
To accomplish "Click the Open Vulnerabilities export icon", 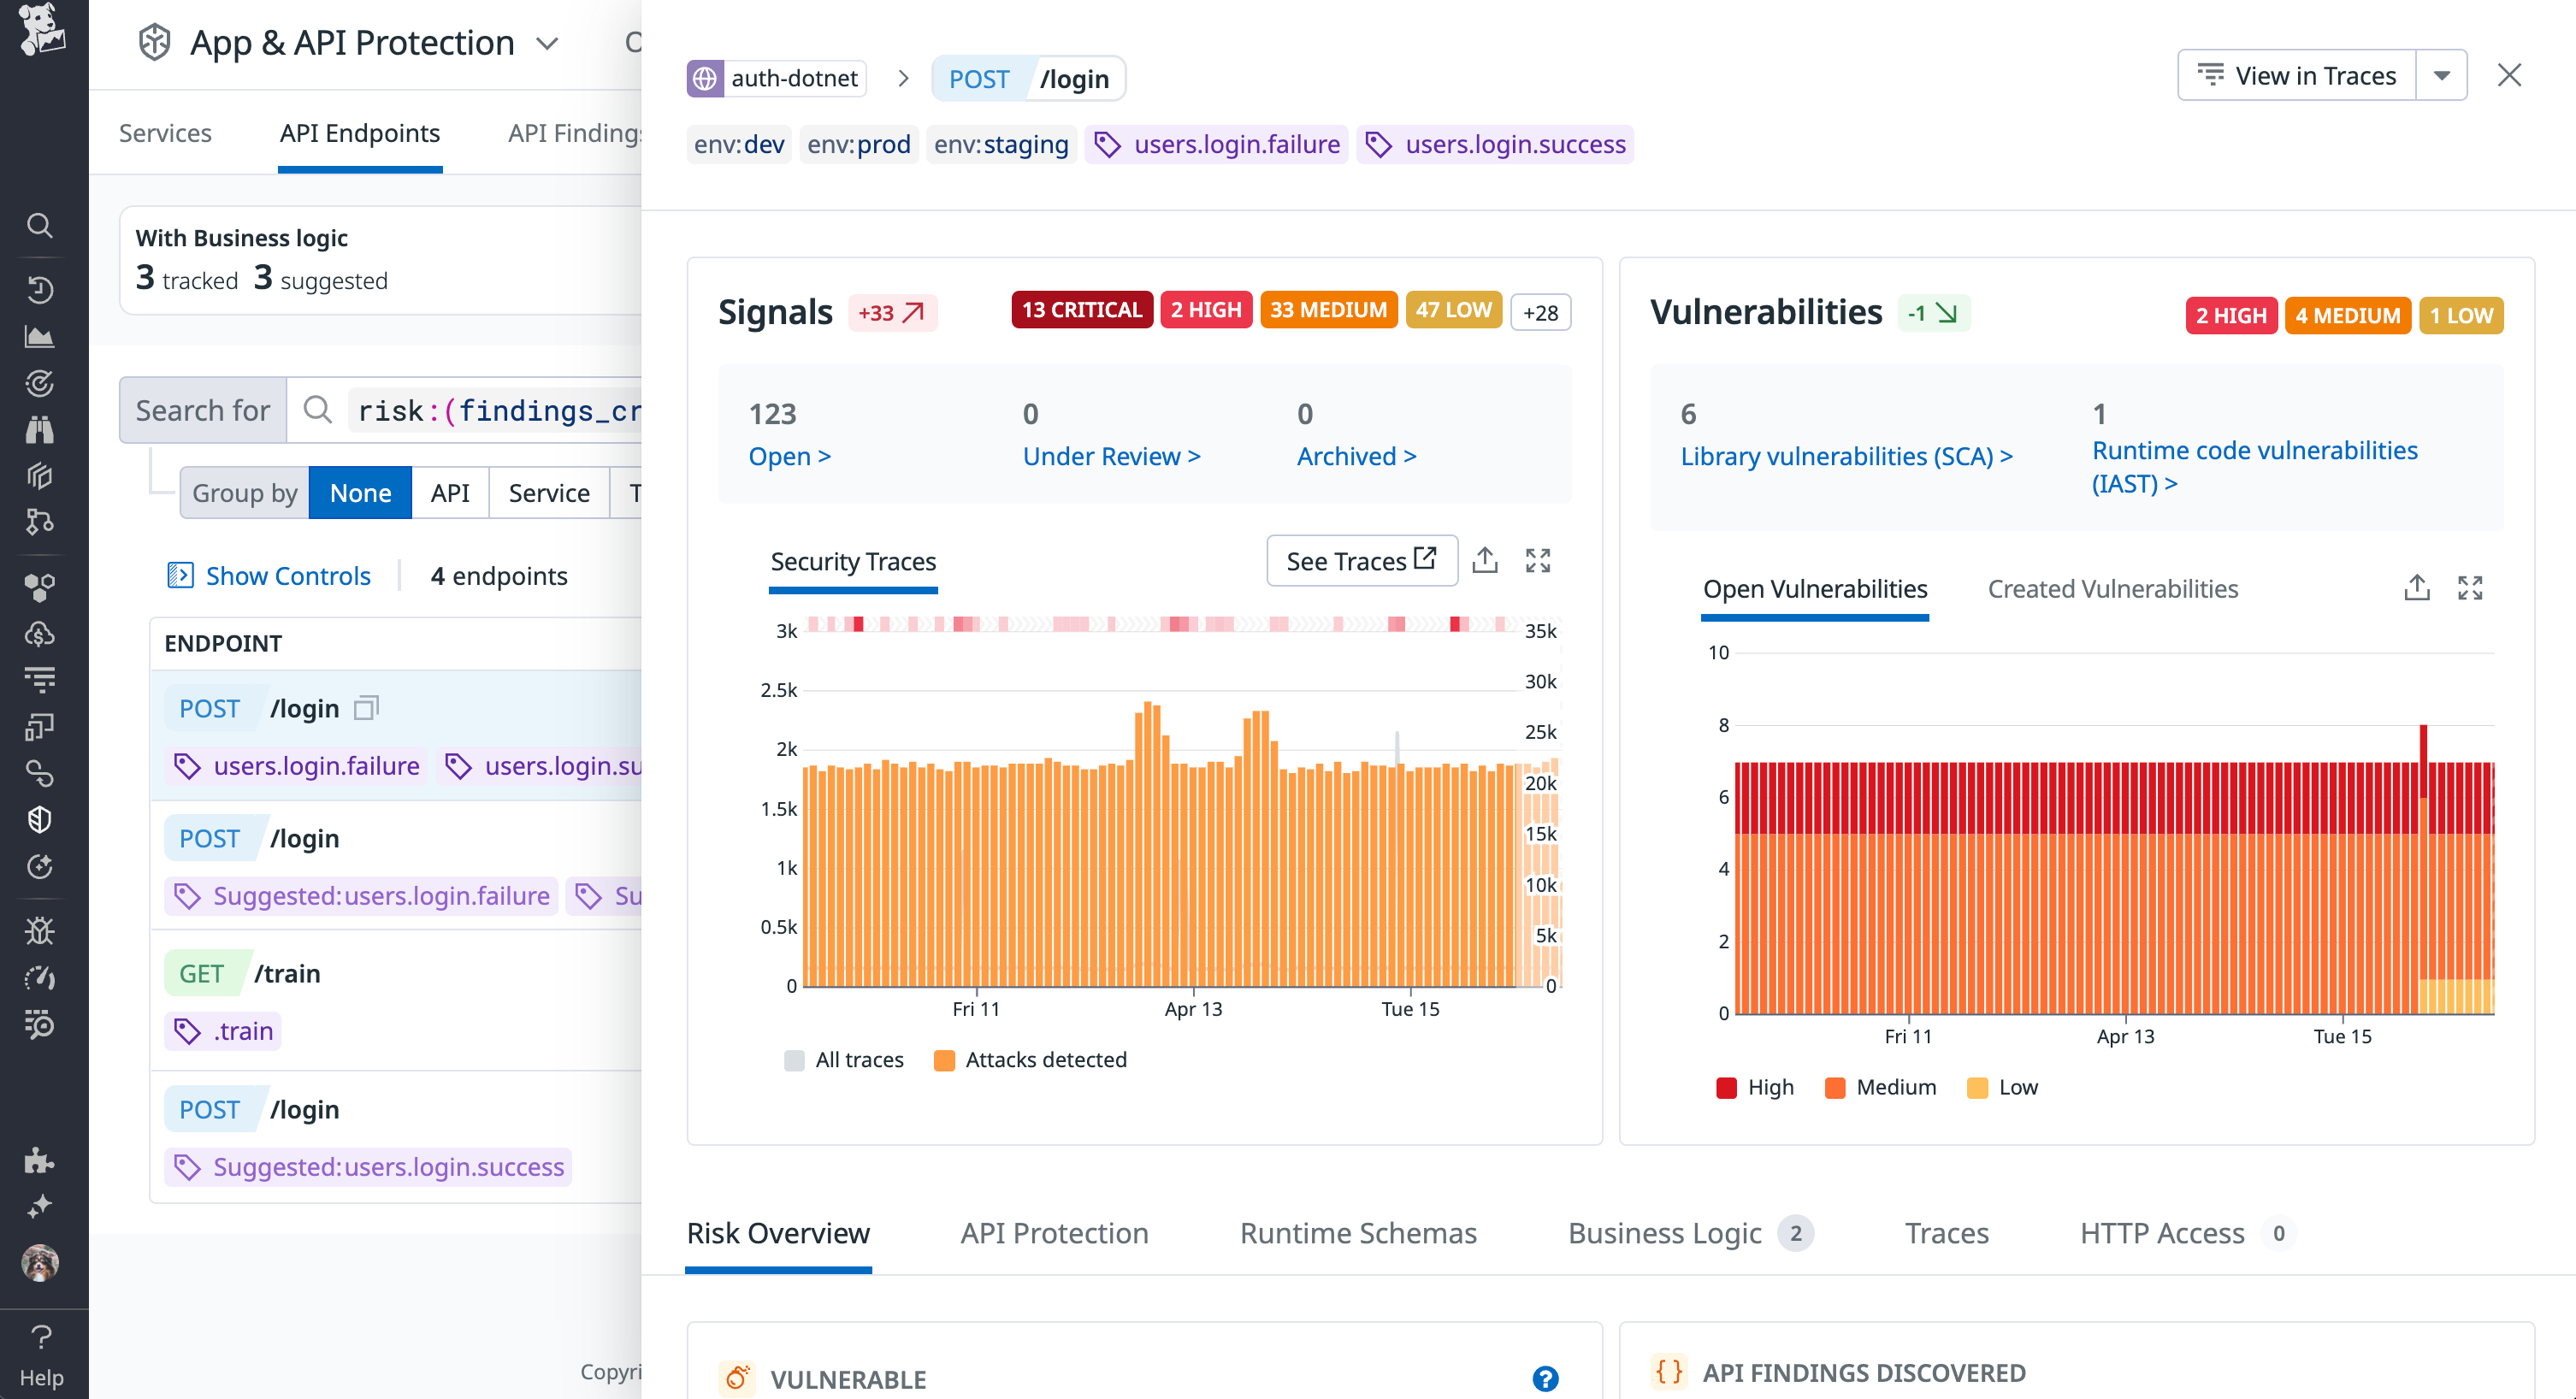I will 2418,588.
